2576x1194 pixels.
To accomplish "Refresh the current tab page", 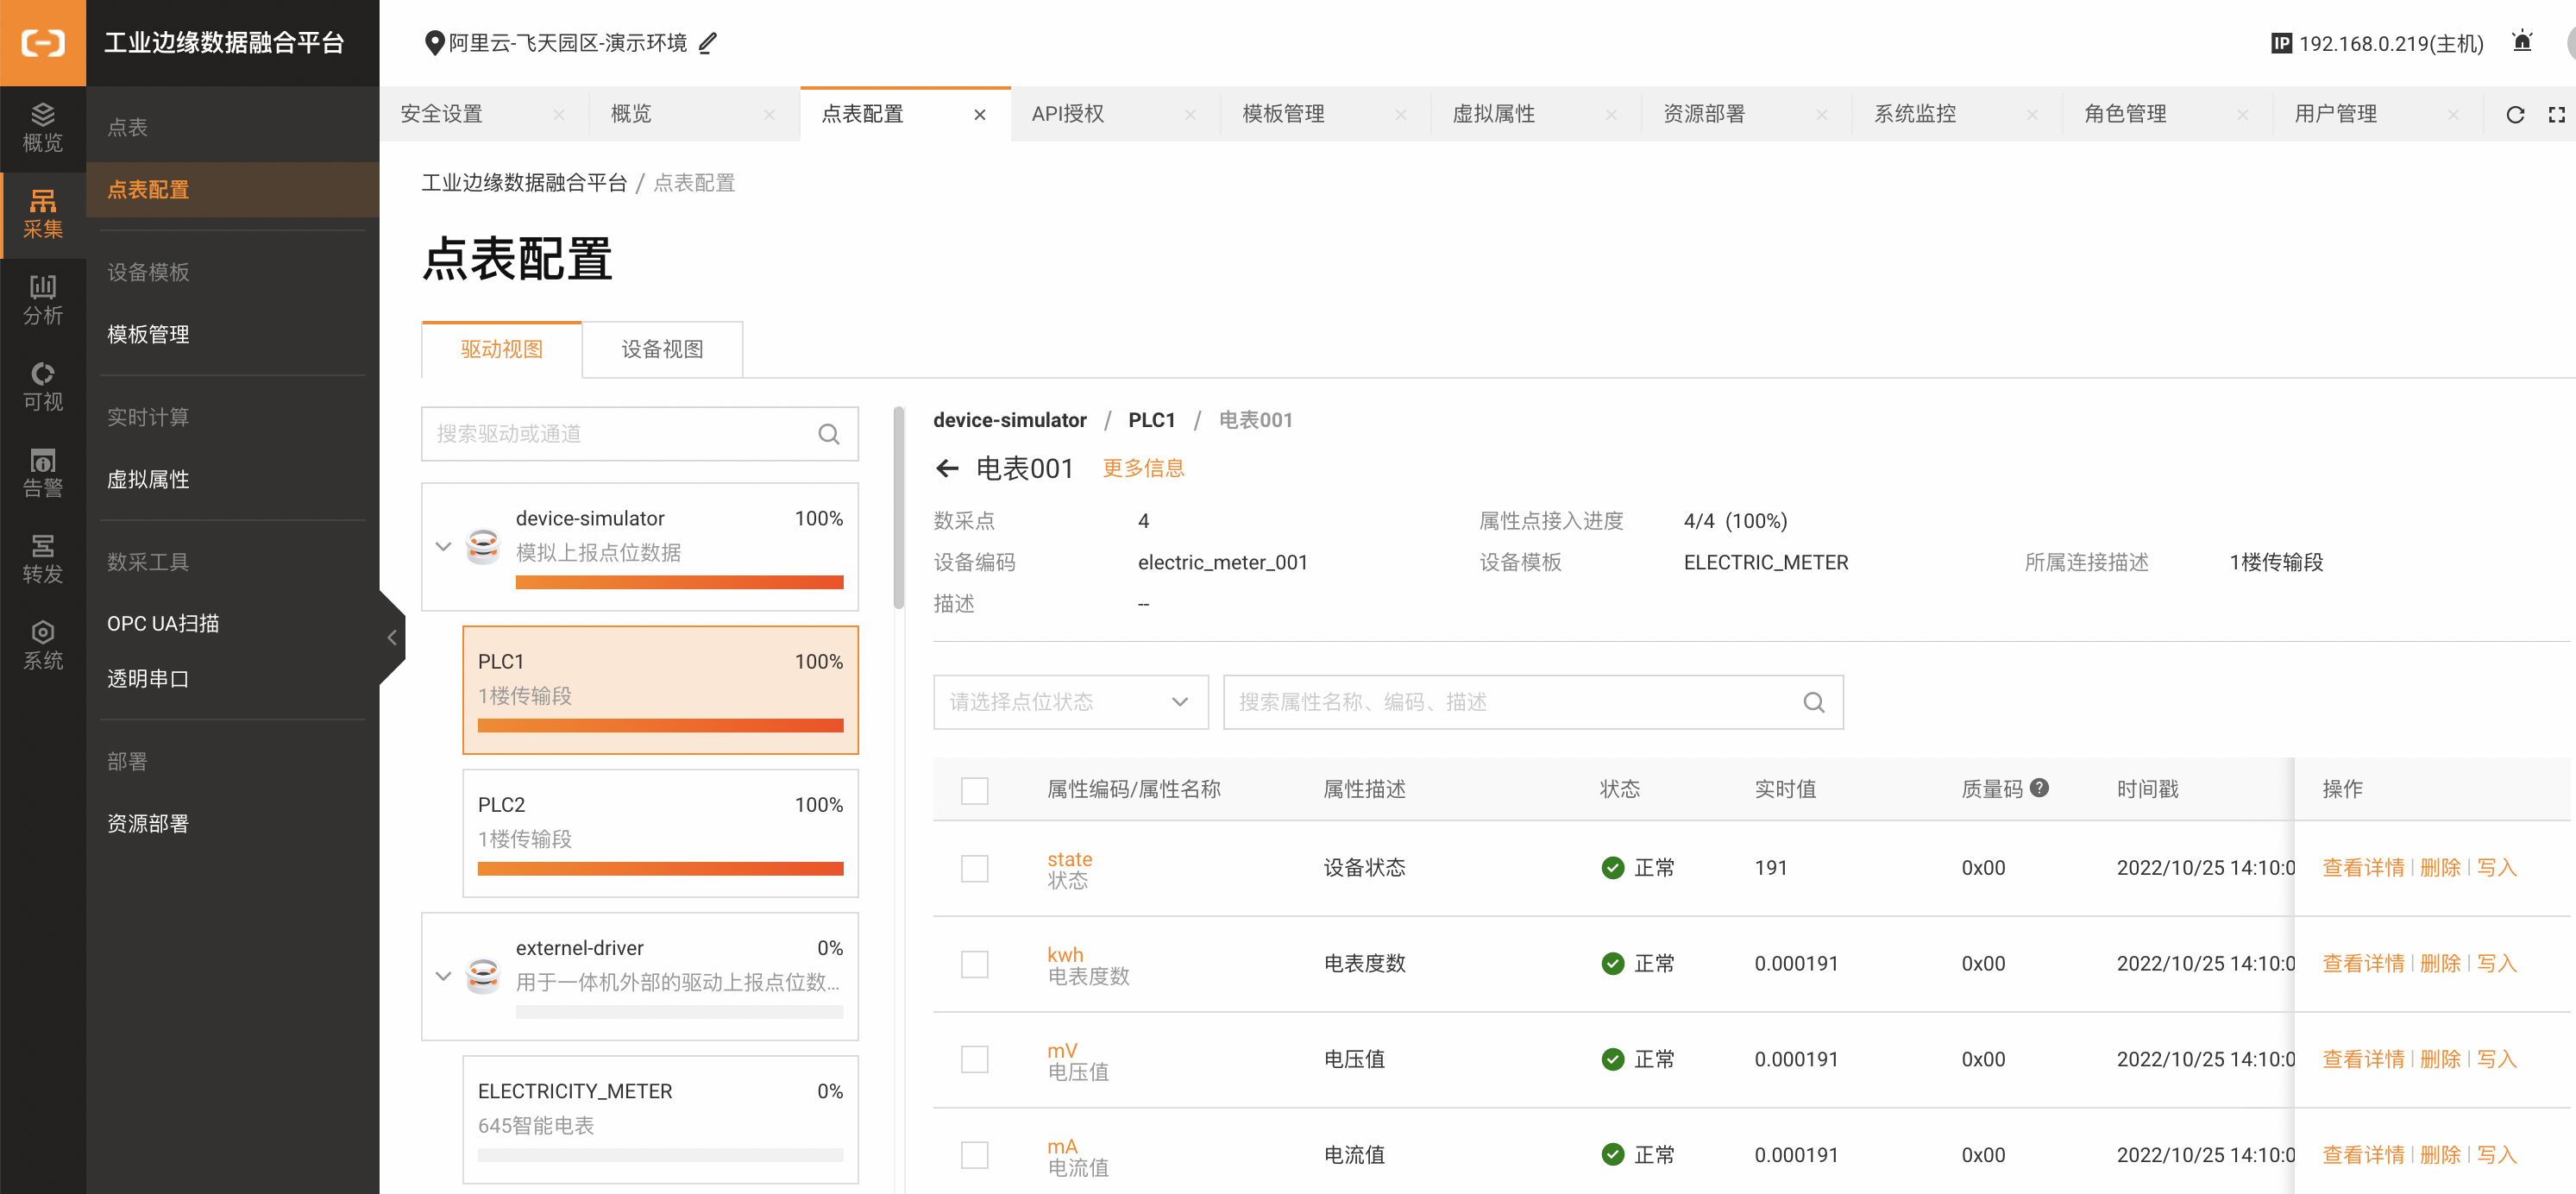I will coord(2515,114).
